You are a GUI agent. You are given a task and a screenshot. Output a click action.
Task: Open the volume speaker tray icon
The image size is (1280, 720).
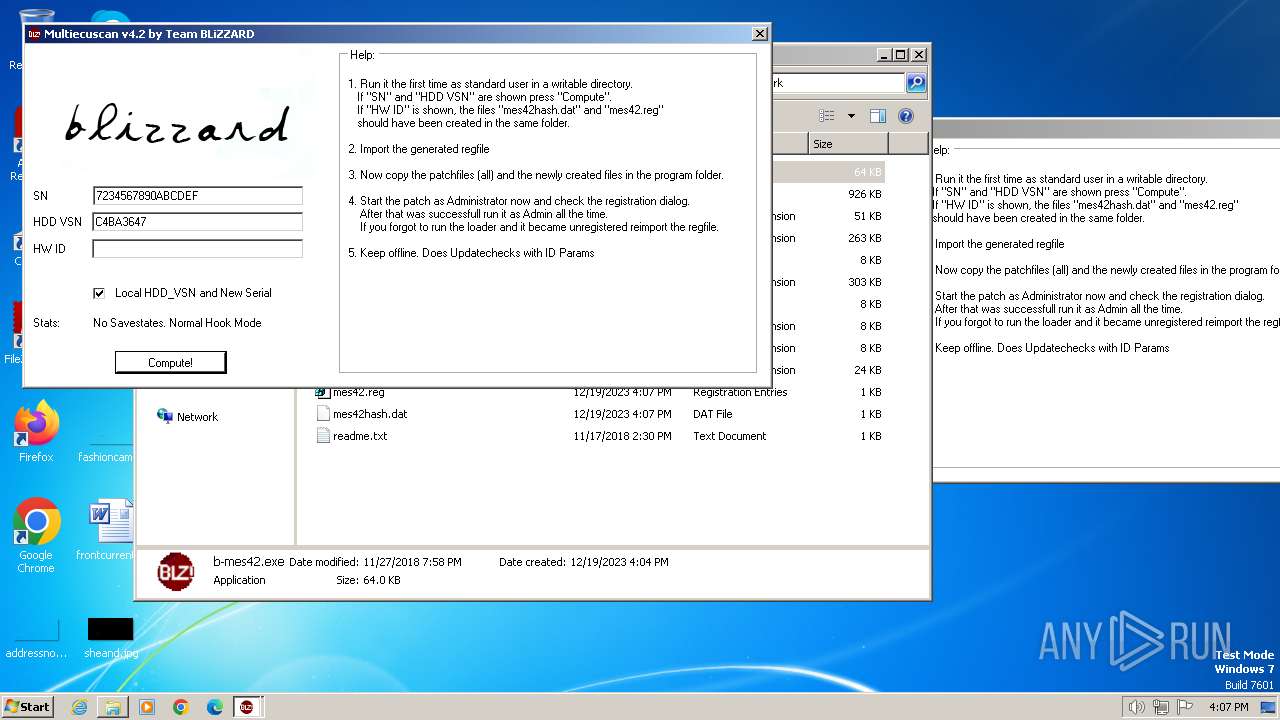[x=1136, y=707]
